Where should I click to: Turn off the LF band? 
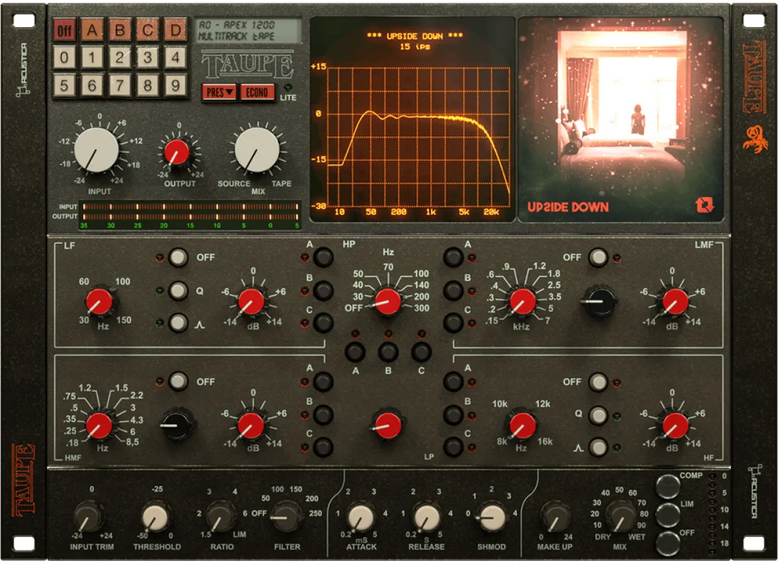pyautogui.click(x=178, y=258)
